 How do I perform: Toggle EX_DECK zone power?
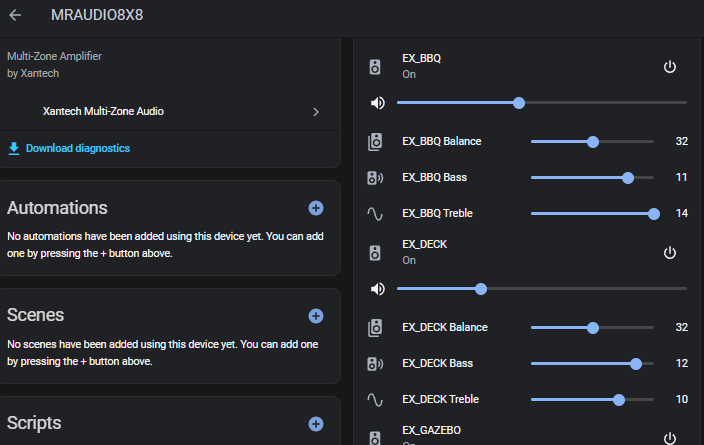[670, 252]
